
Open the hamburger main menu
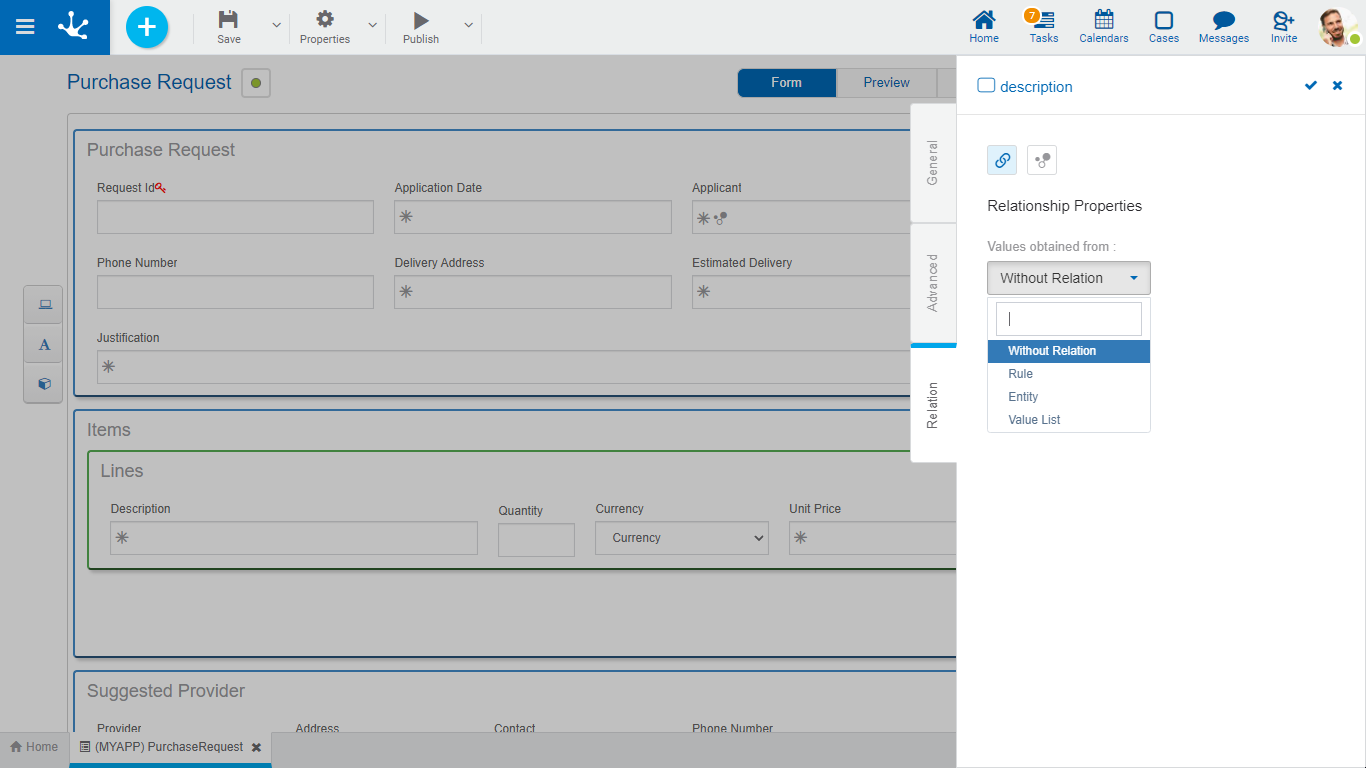[25, 27]
